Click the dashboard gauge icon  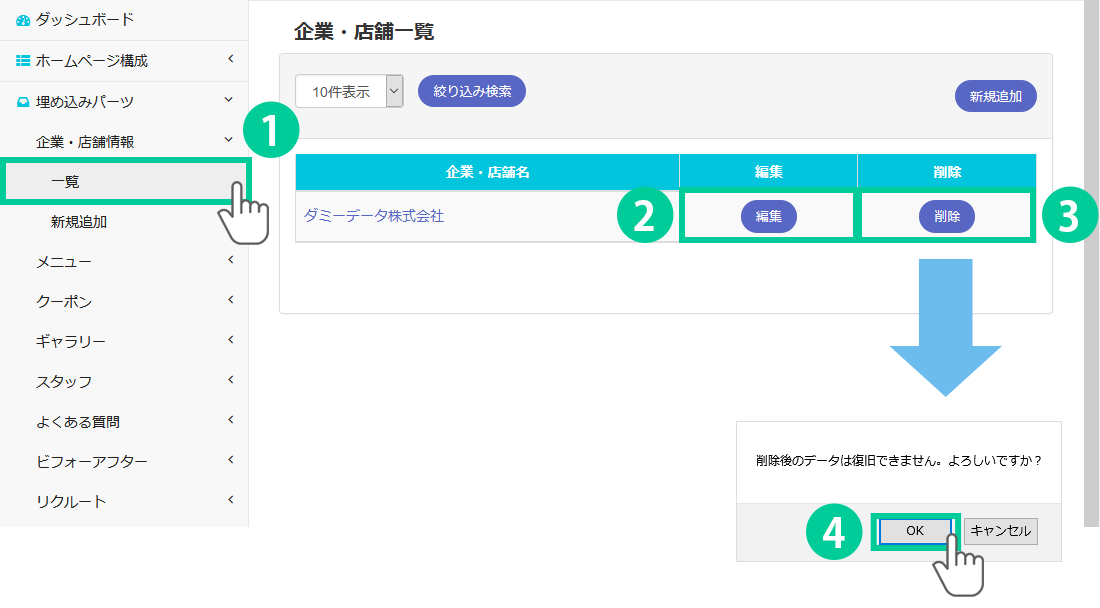(23, 20)
